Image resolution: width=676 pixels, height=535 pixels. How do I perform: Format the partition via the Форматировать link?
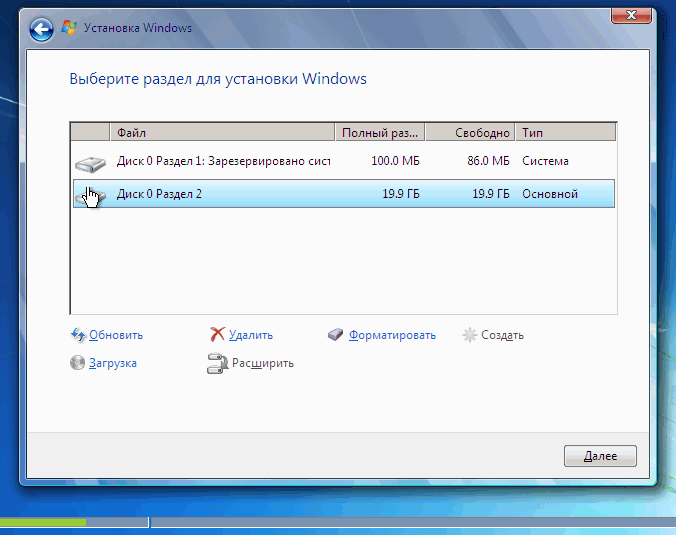[x=392, y=335]
